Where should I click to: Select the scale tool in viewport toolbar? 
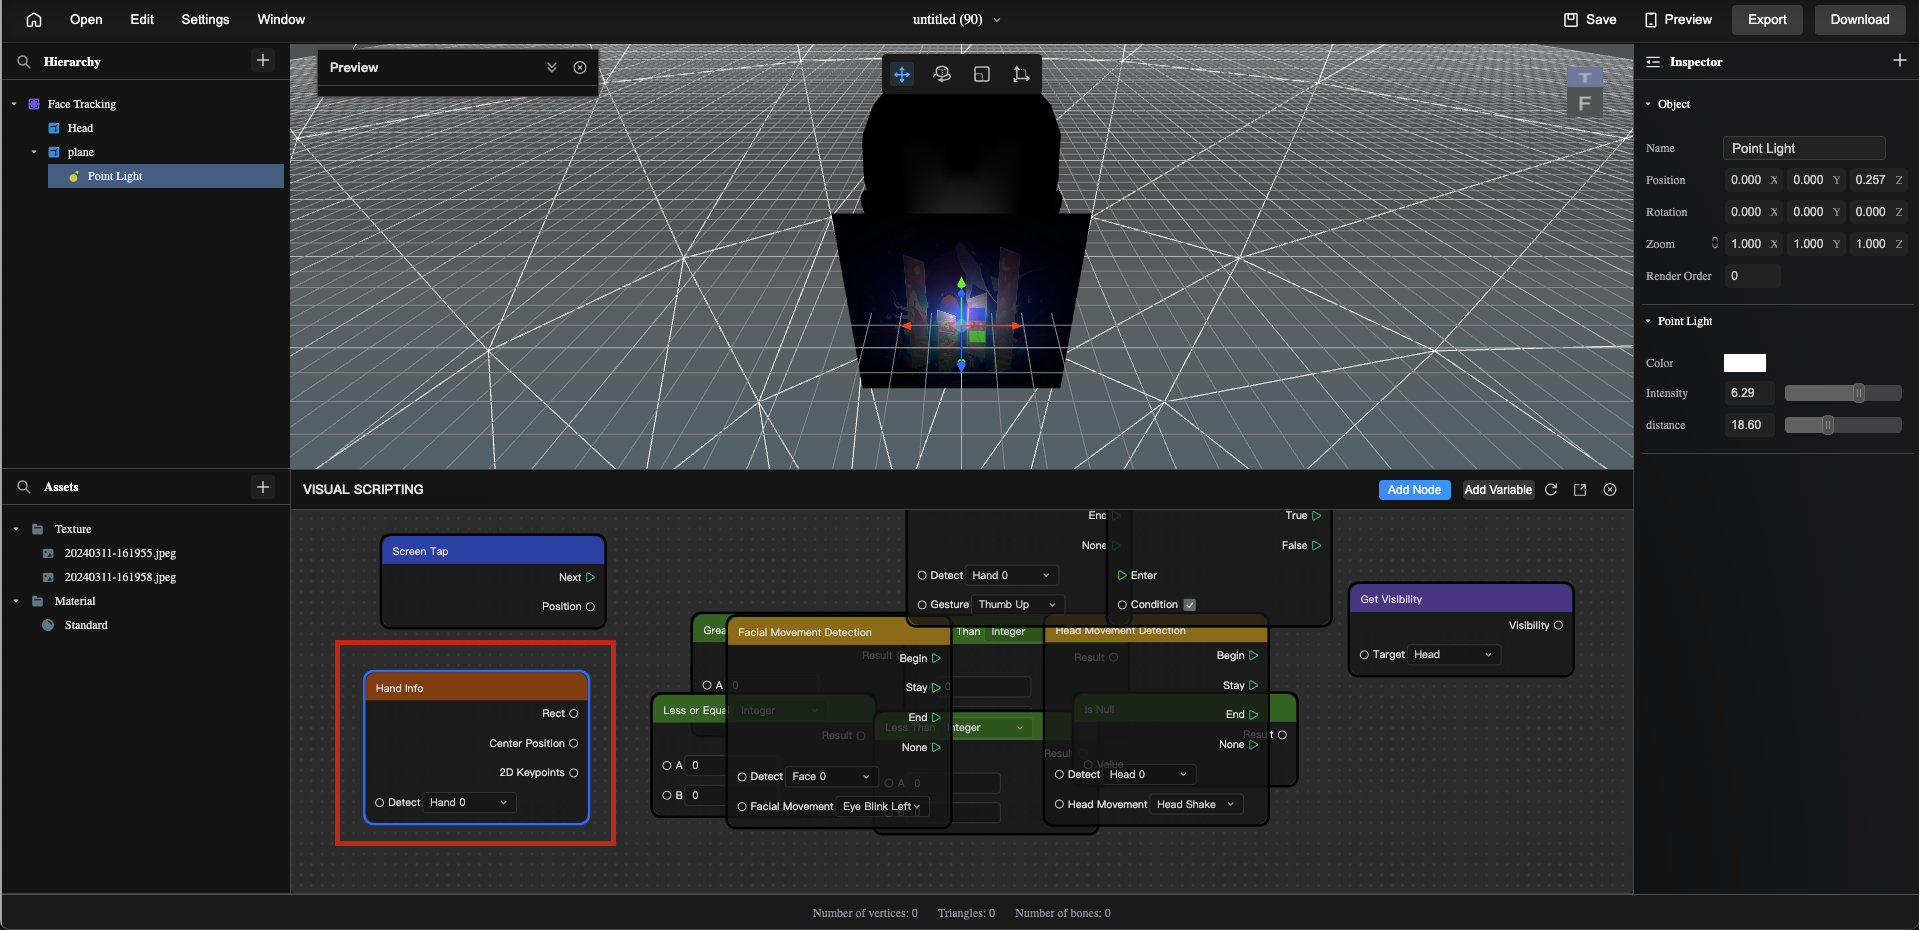(x=982, y=74)
